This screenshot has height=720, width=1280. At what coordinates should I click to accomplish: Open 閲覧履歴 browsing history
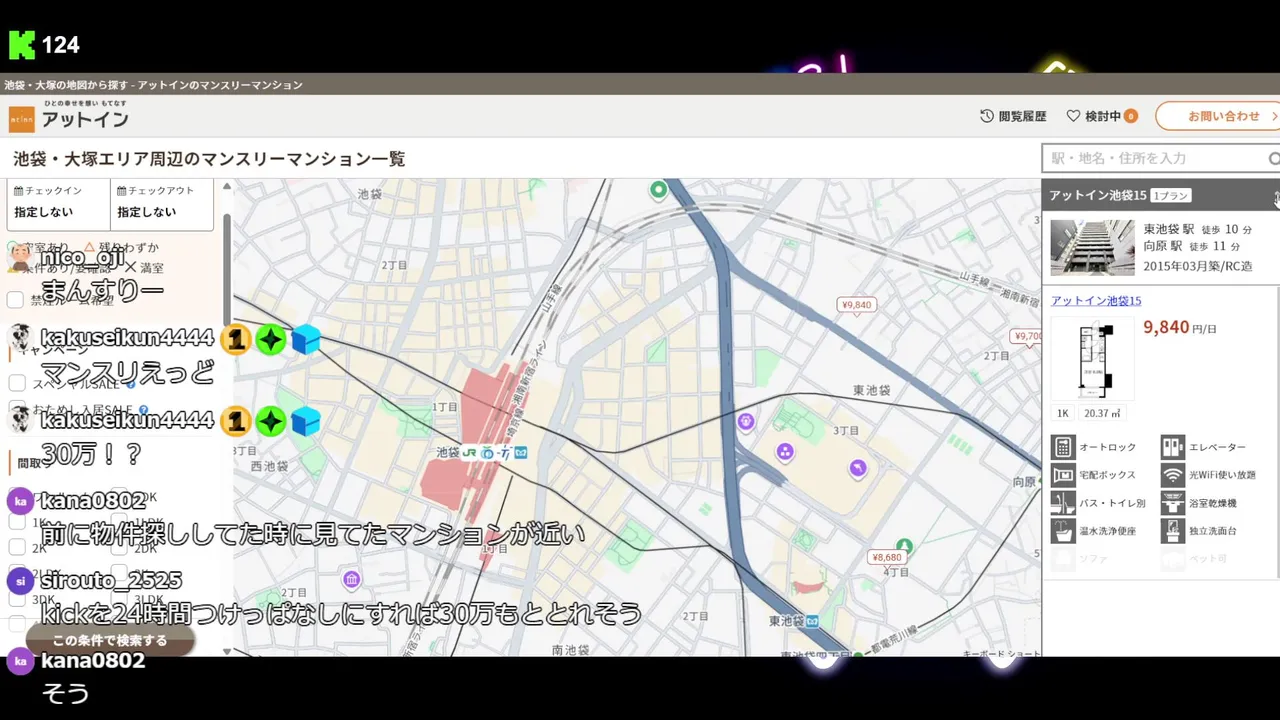pos(1013,116)
